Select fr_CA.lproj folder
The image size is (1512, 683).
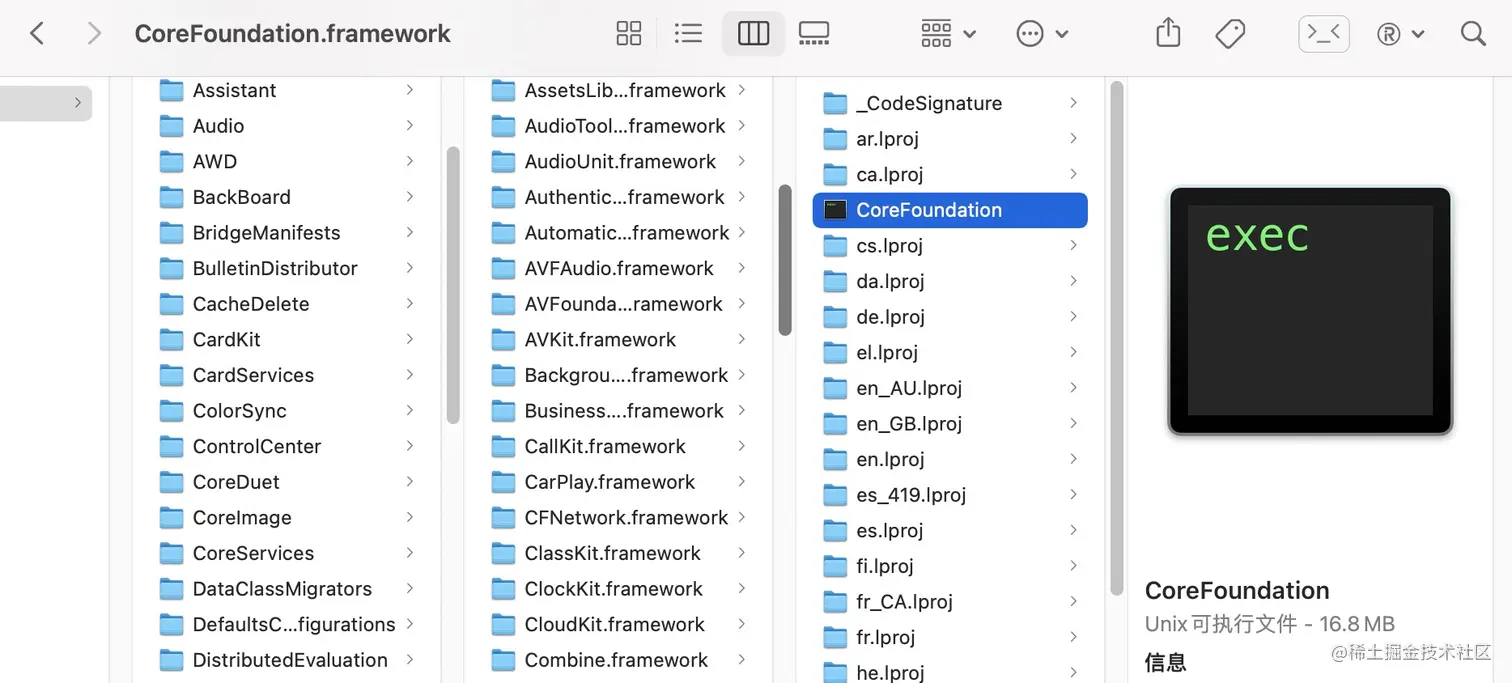950,602
